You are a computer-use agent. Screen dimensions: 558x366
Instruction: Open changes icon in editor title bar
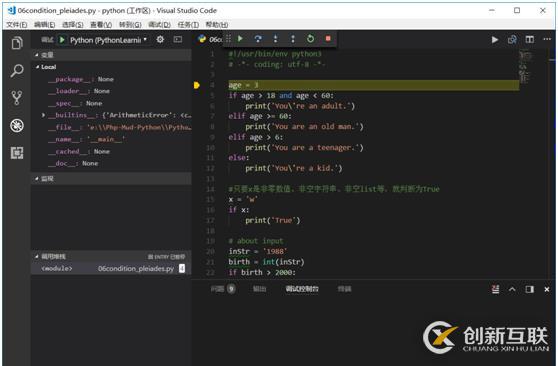(512, 40)
